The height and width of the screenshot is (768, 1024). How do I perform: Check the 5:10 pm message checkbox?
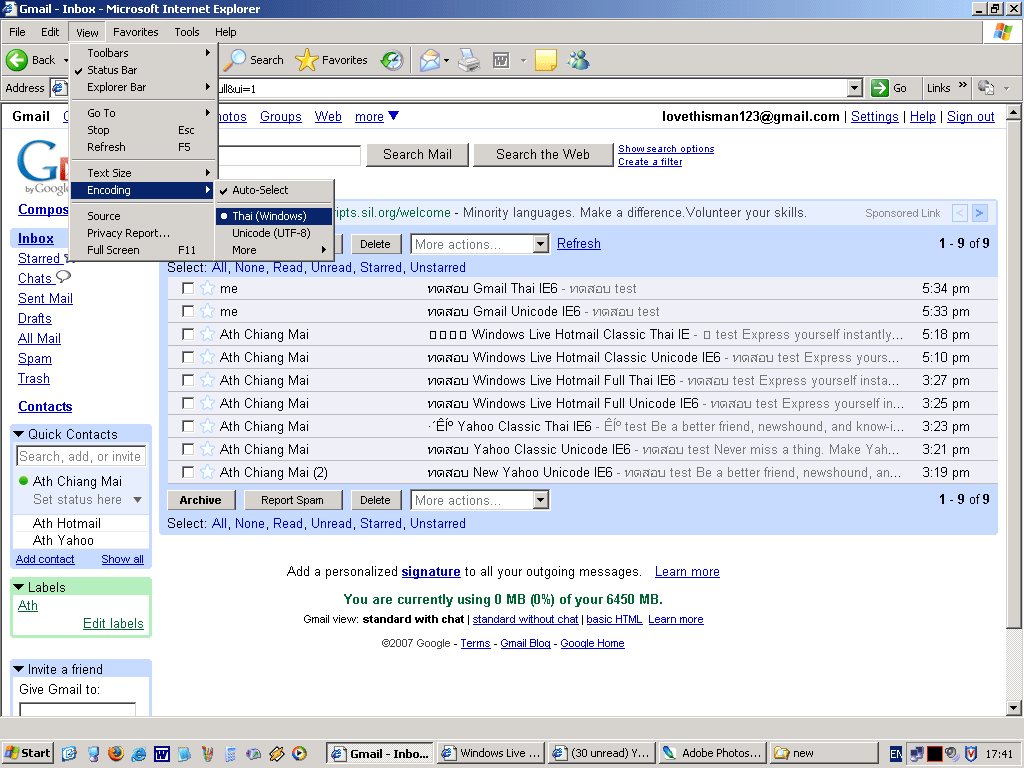[x=188, y=357]
